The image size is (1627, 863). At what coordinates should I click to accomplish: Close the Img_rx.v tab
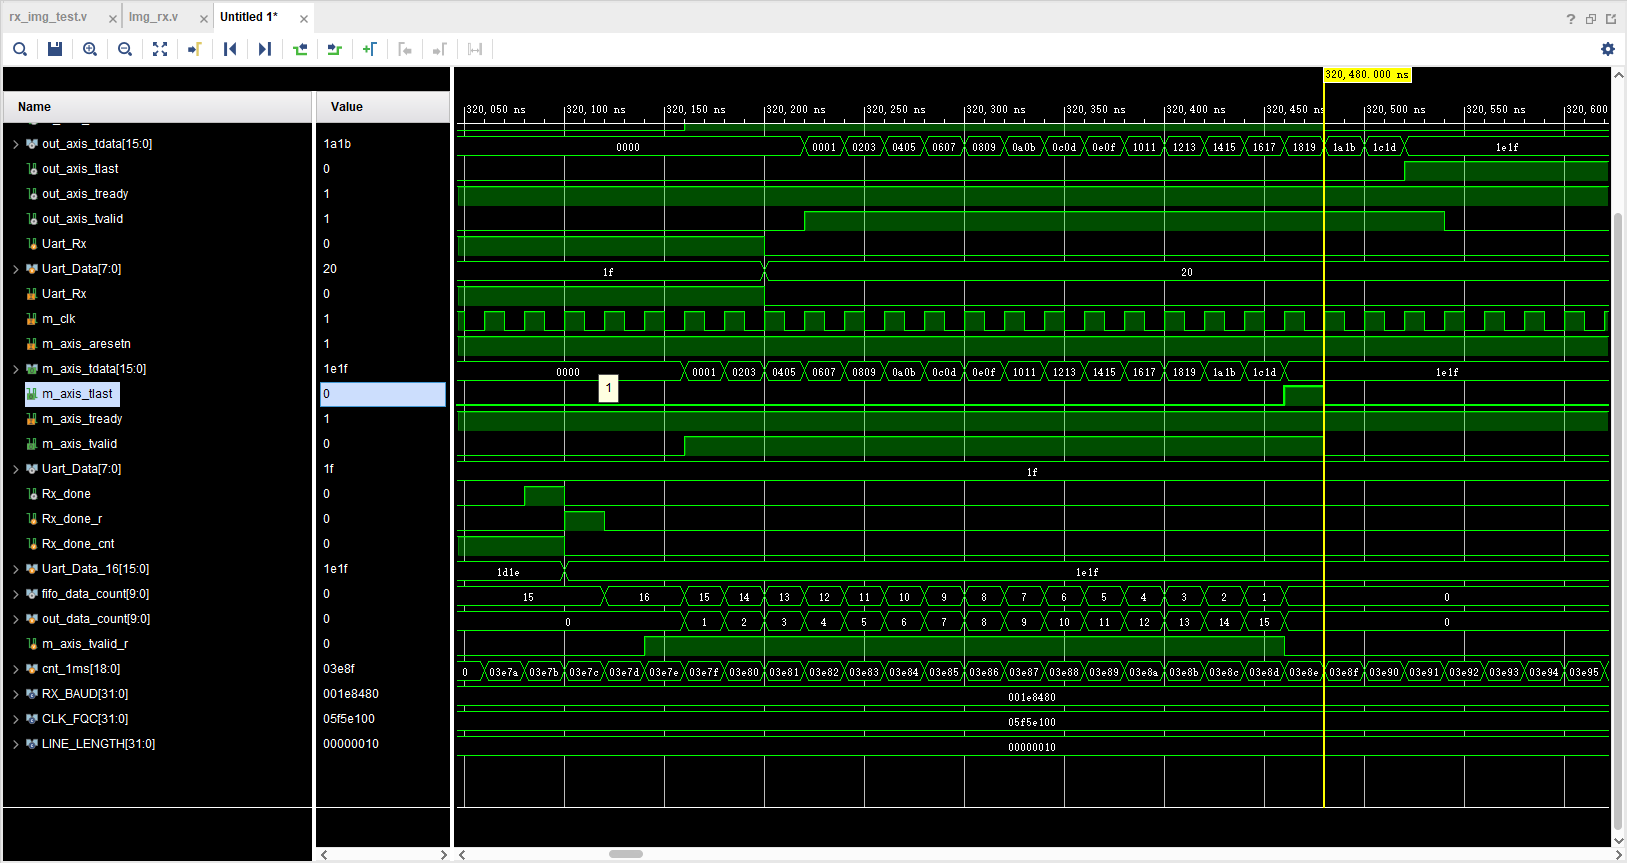pos(204,19)
